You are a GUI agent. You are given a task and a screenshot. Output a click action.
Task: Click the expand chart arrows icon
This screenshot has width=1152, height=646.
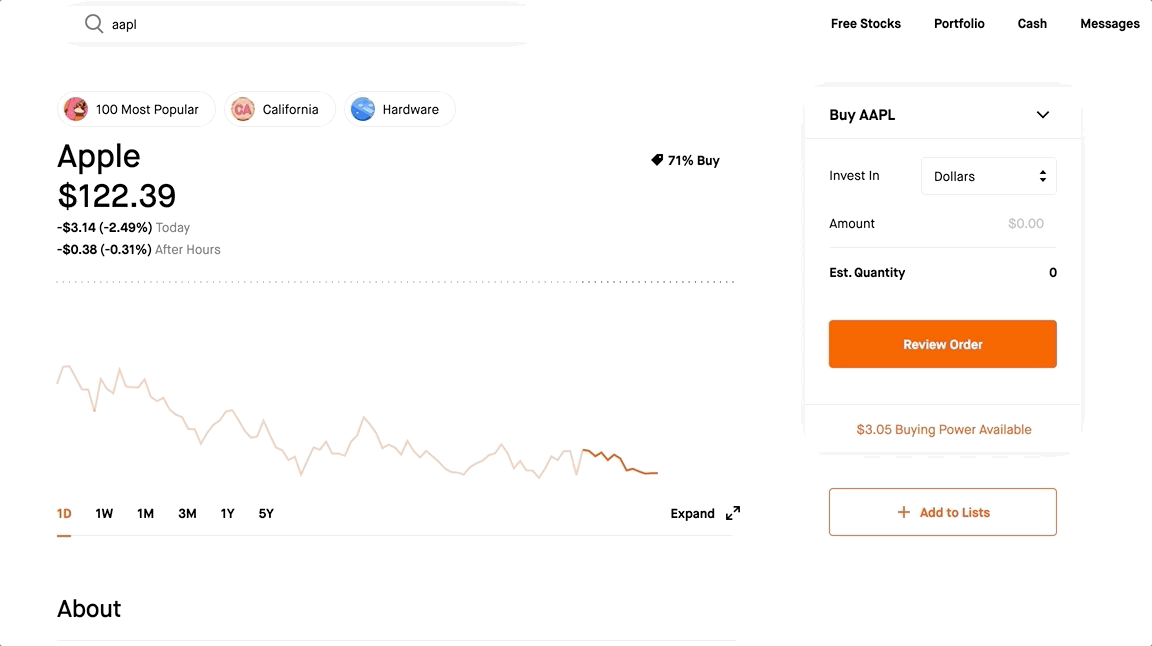(x=733, y=513)
